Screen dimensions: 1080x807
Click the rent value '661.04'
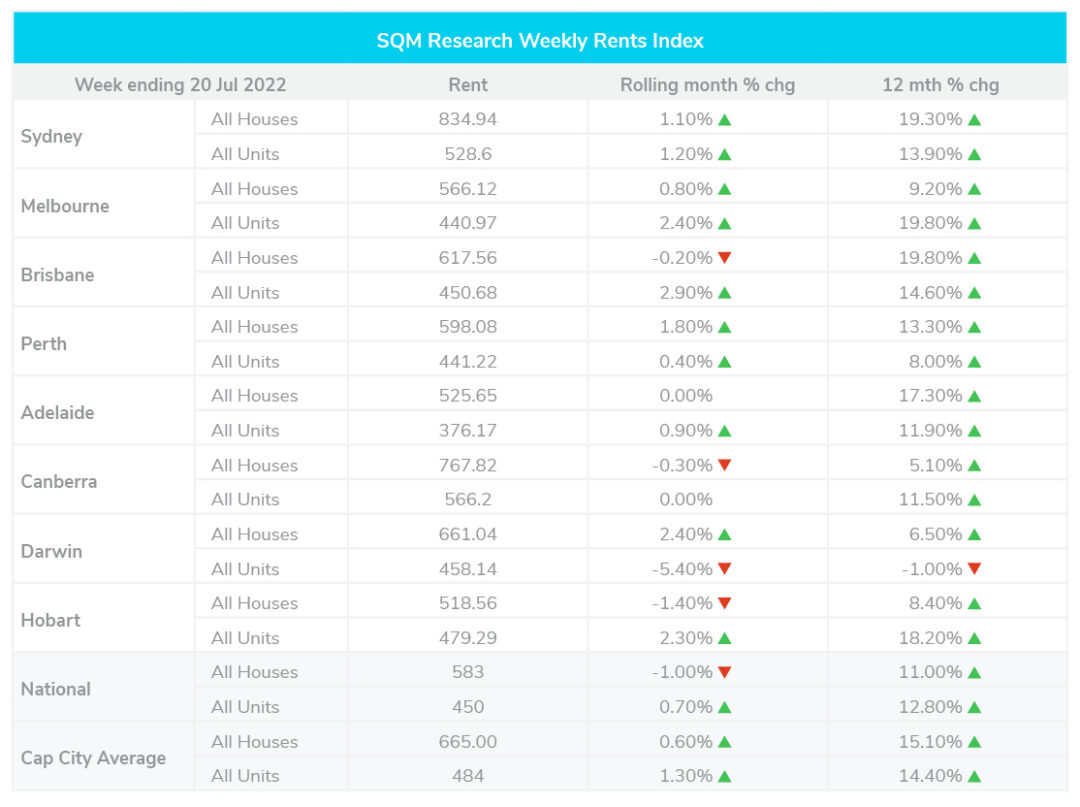[x=468, y=534]
